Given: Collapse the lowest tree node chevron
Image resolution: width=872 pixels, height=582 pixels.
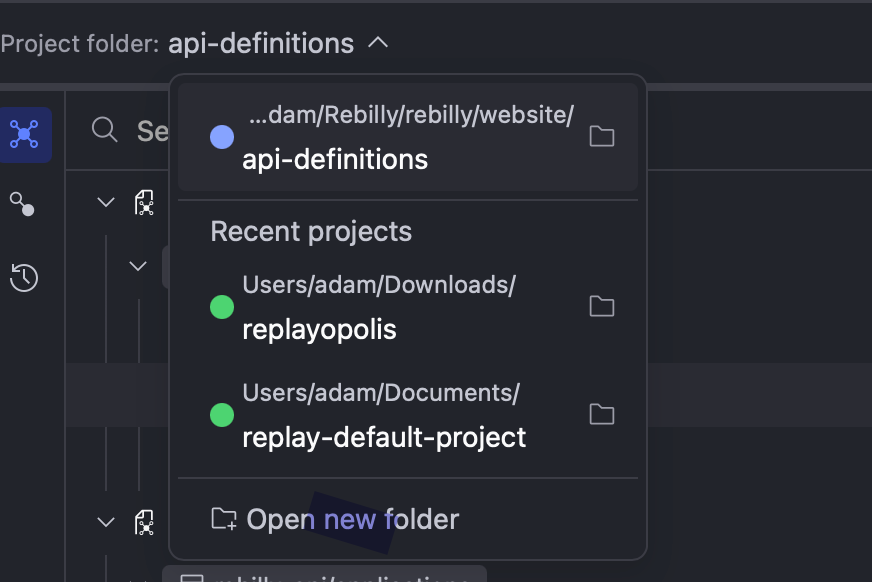Looking at the screenshot, I should (106, 522).
